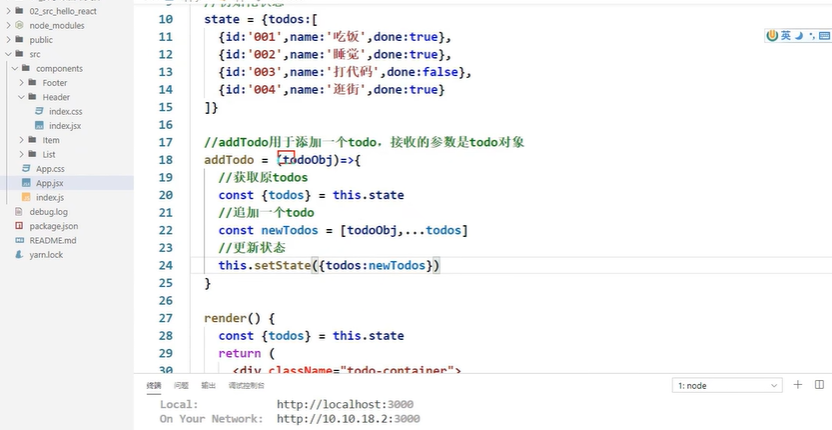
Task: Click the moon icon in IME toolbar
Action: pos(799,36)
